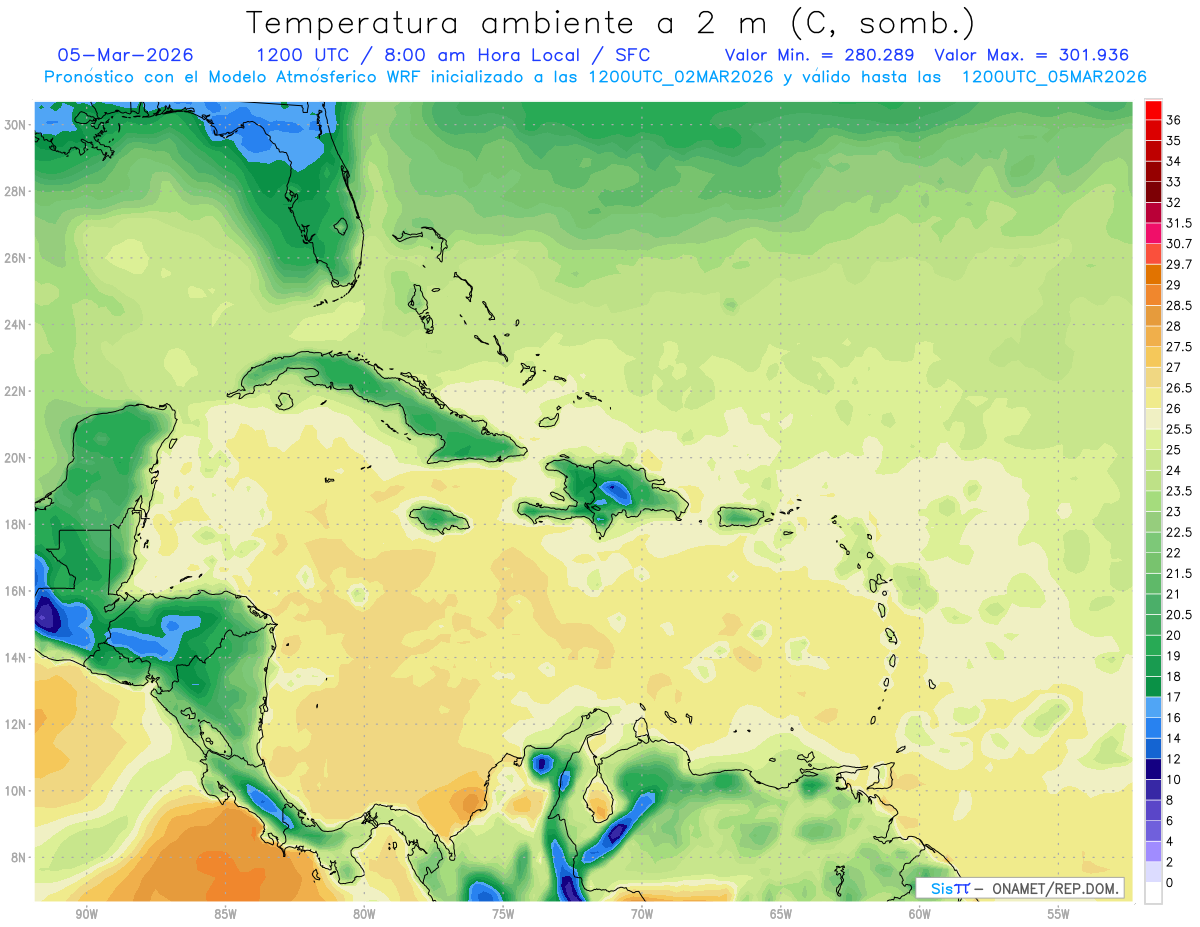This screenshot has width=1200, height=927.
Task: Click the color legend value '25.5'
Action: pos(1179,429)
